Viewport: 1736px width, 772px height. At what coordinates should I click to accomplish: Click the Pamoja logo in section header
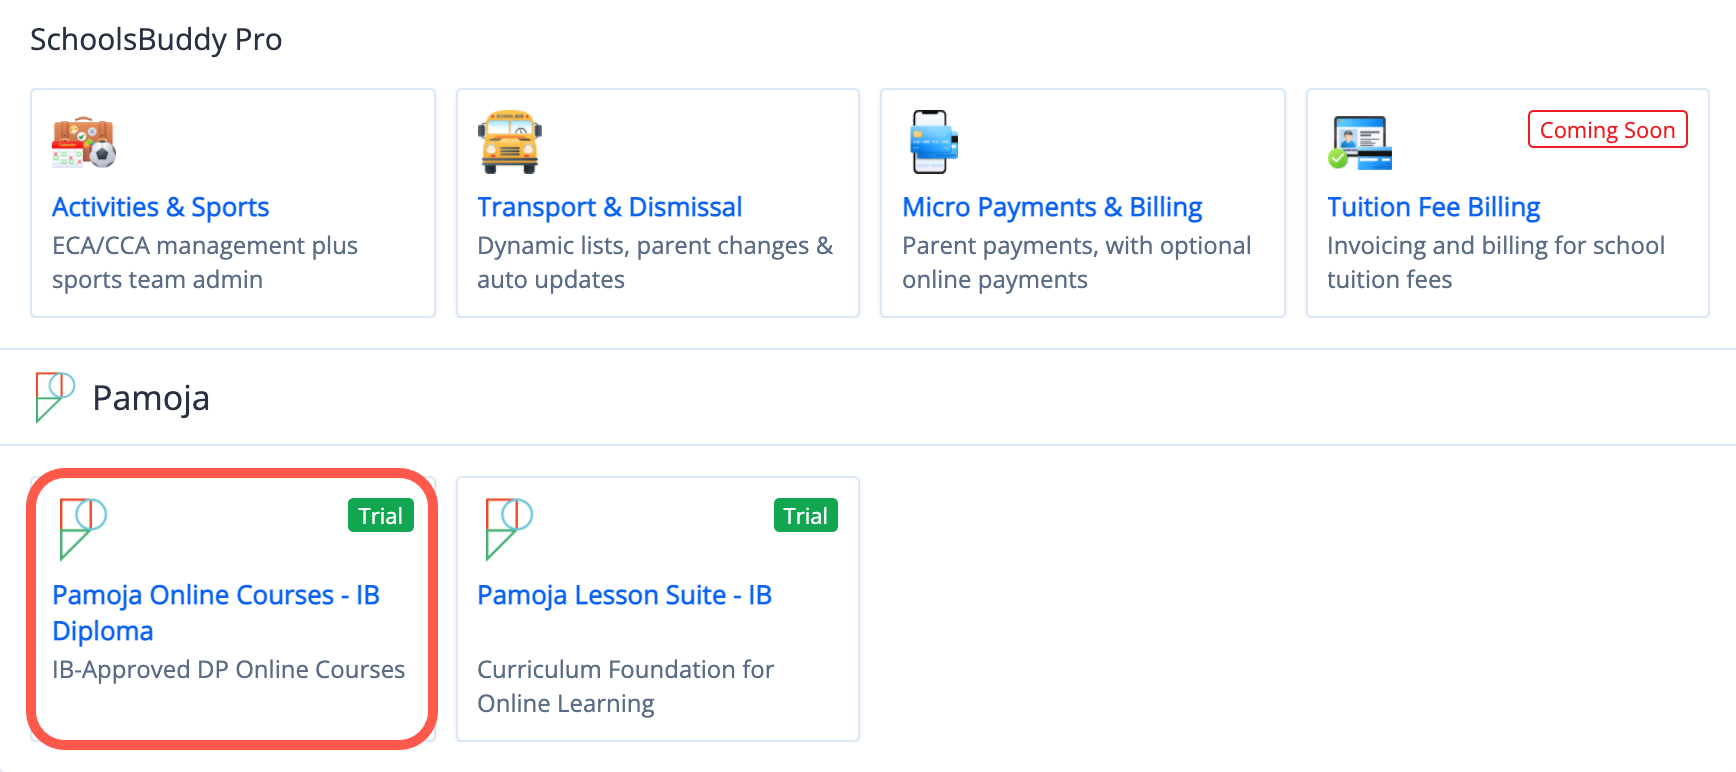55,397
